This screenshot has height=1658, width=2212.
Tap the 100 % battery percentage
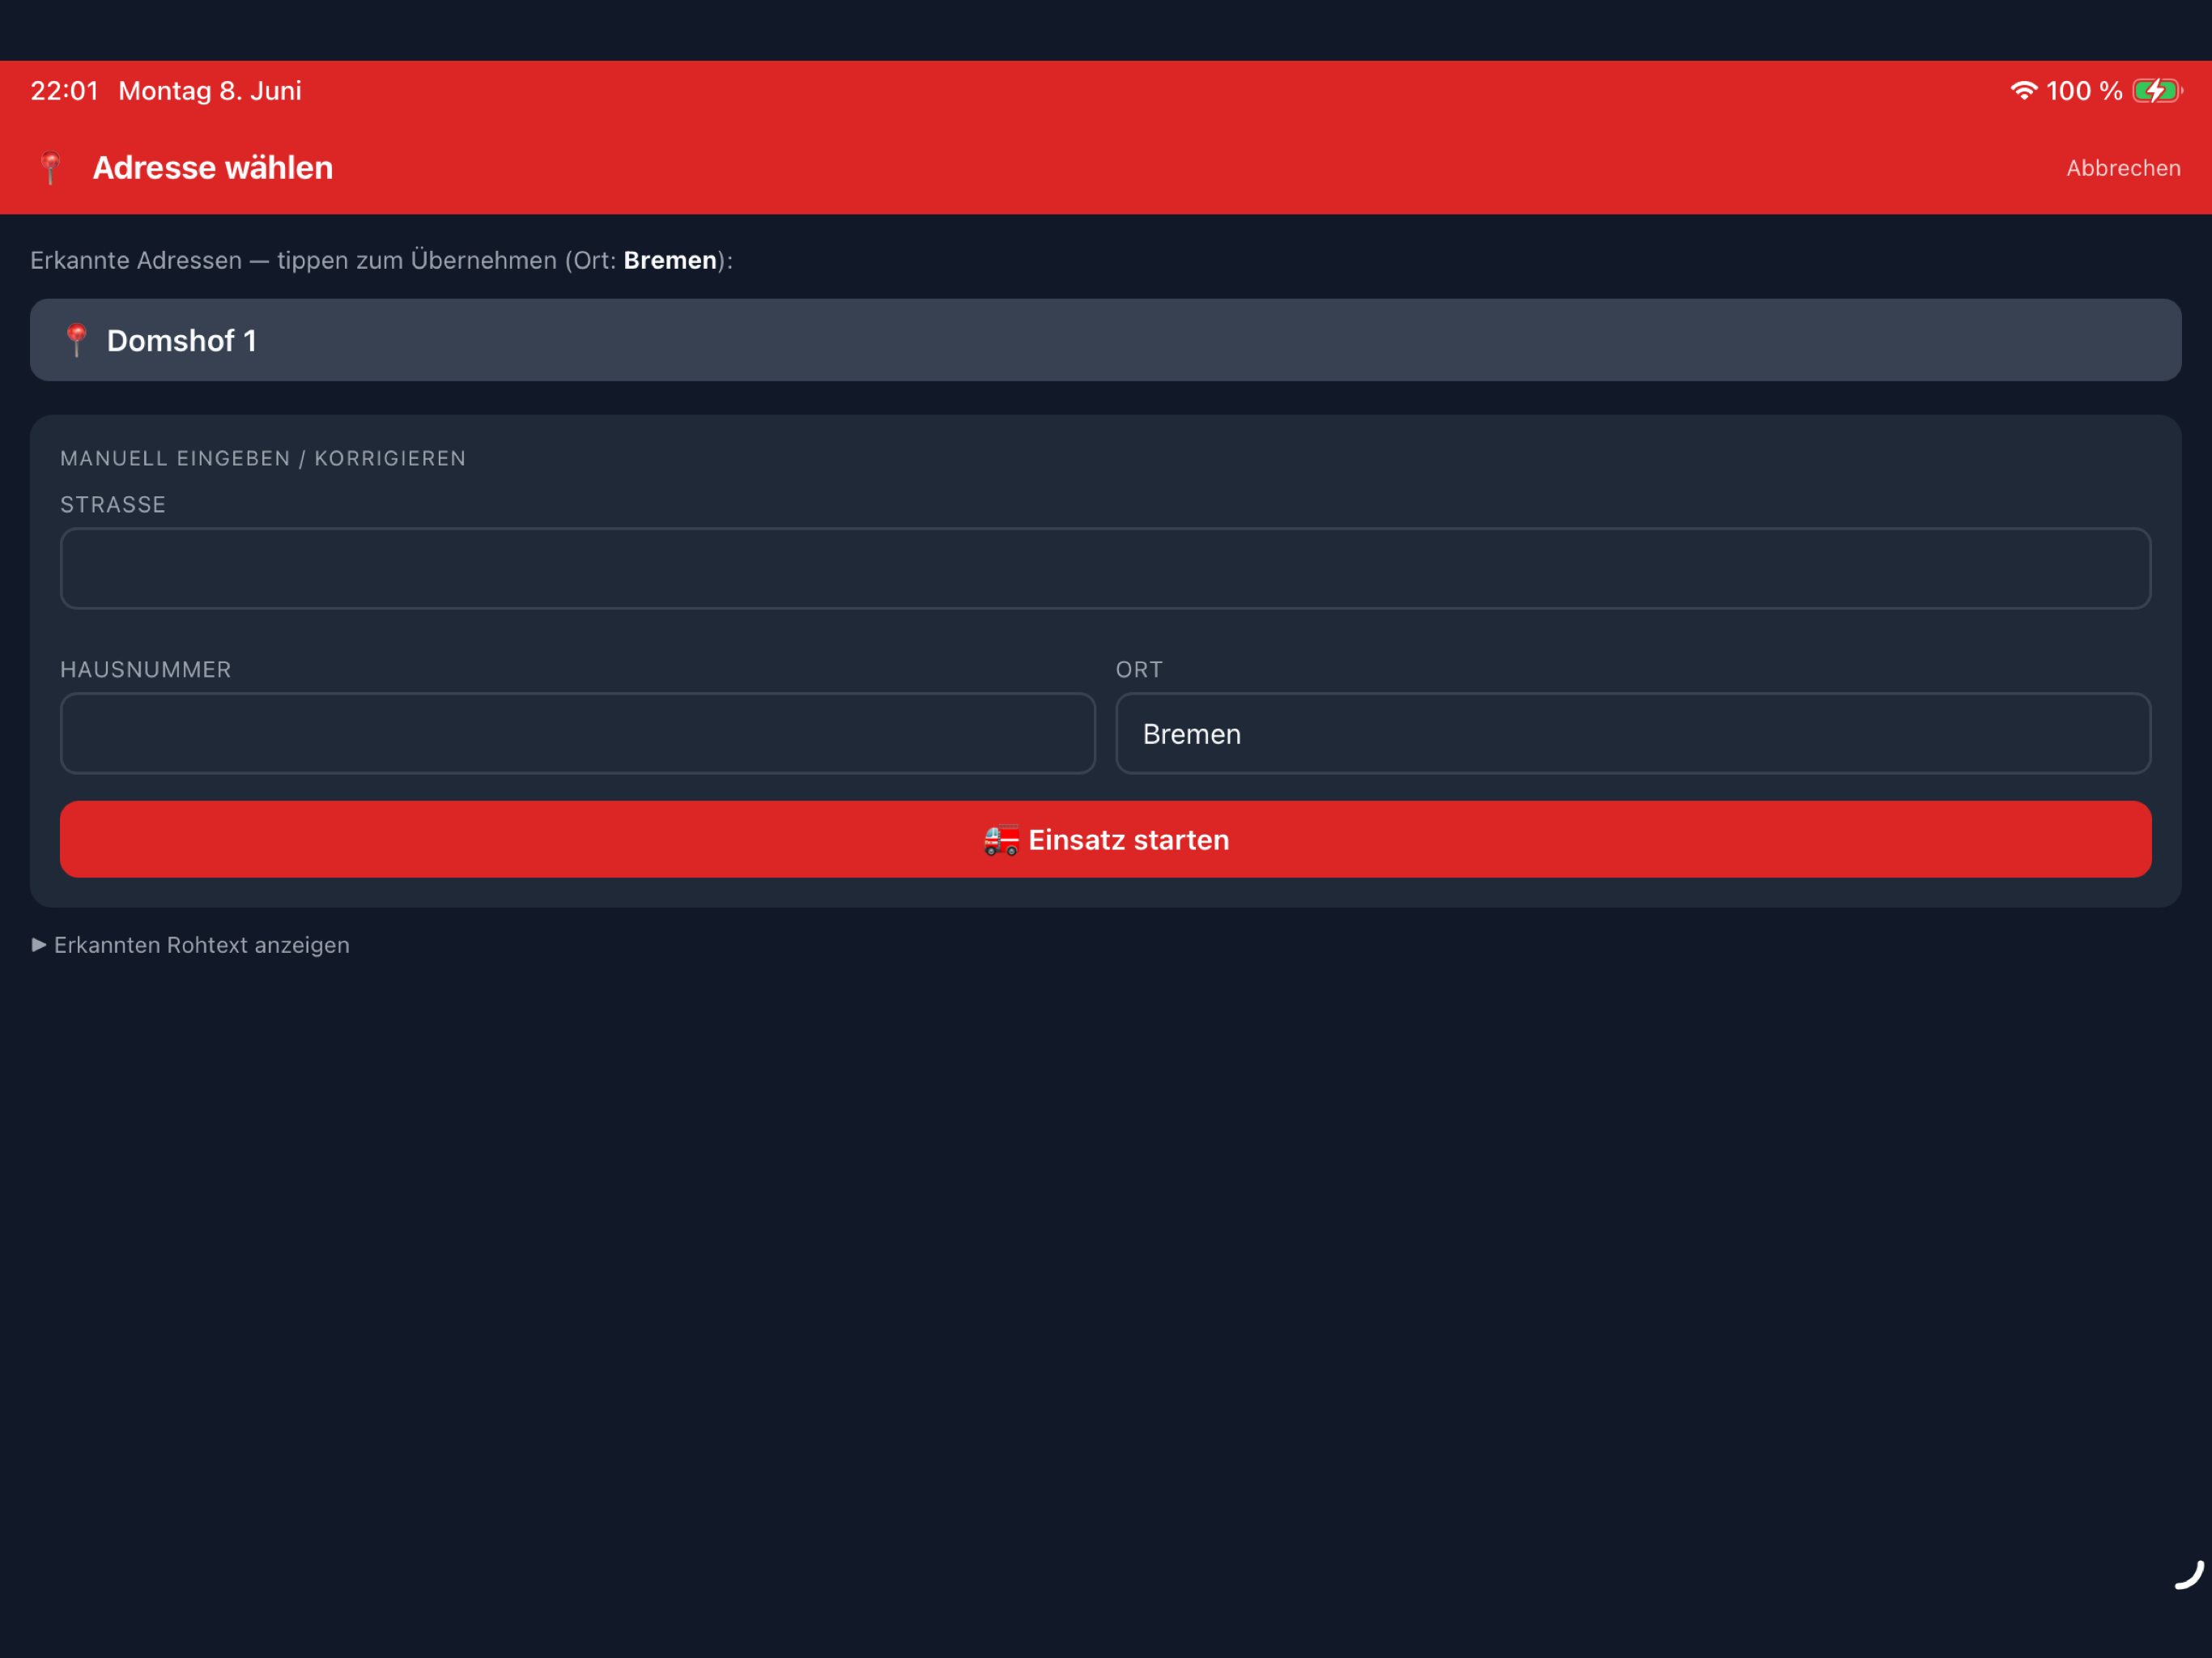tap(2083, 90)
